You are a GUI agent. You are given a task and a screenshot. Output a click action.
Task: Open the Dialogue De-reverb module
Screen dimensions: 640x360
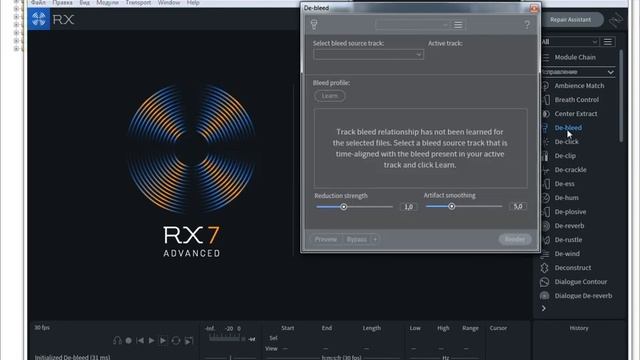[x=583, y=296]
